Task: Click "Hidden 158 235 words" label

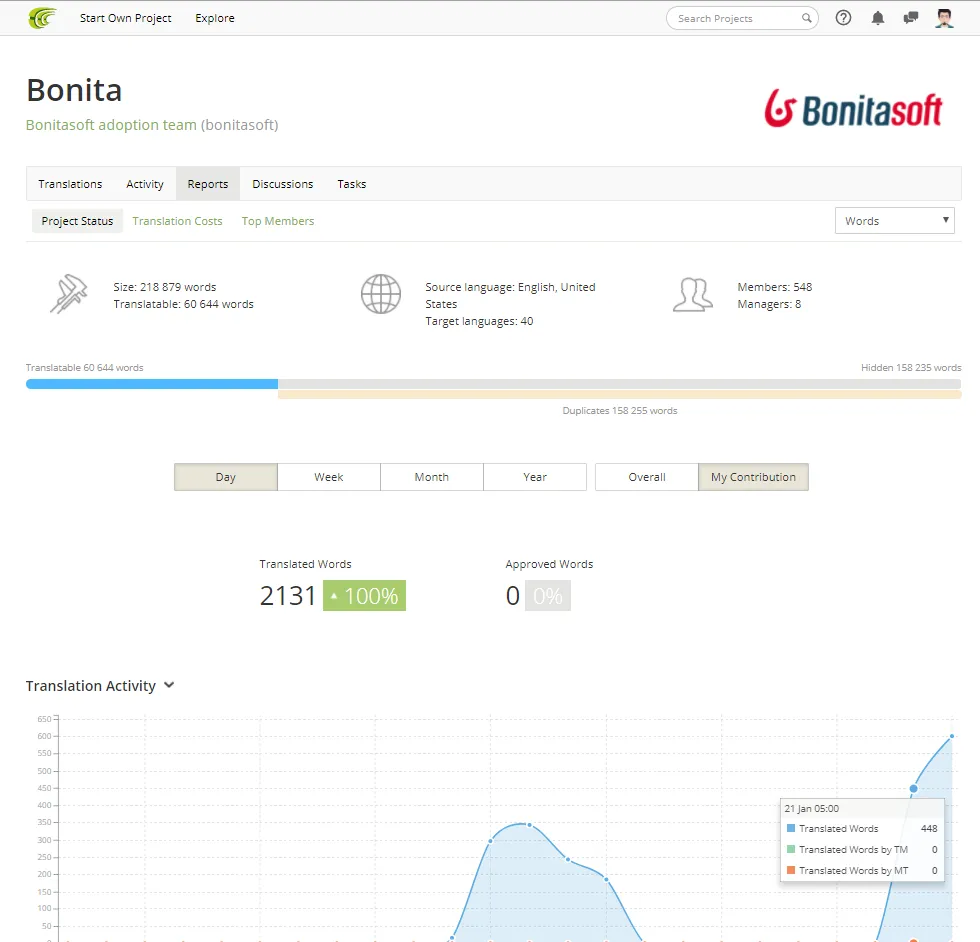Action: (911, 368)
